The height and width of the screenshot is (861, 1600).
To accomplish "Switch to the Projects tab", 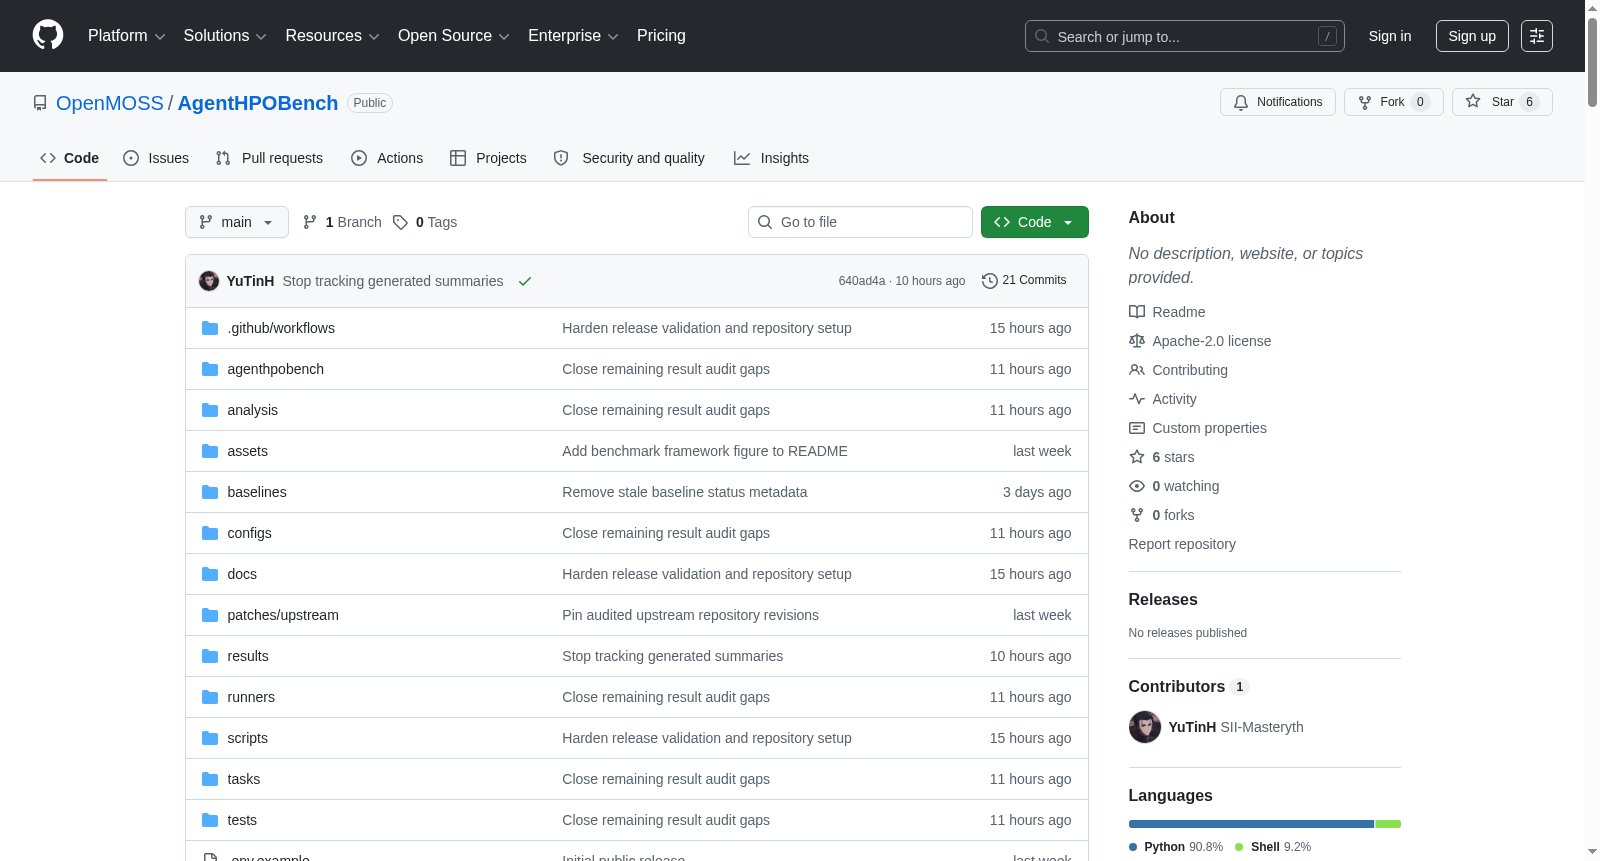I will [488, 158].
